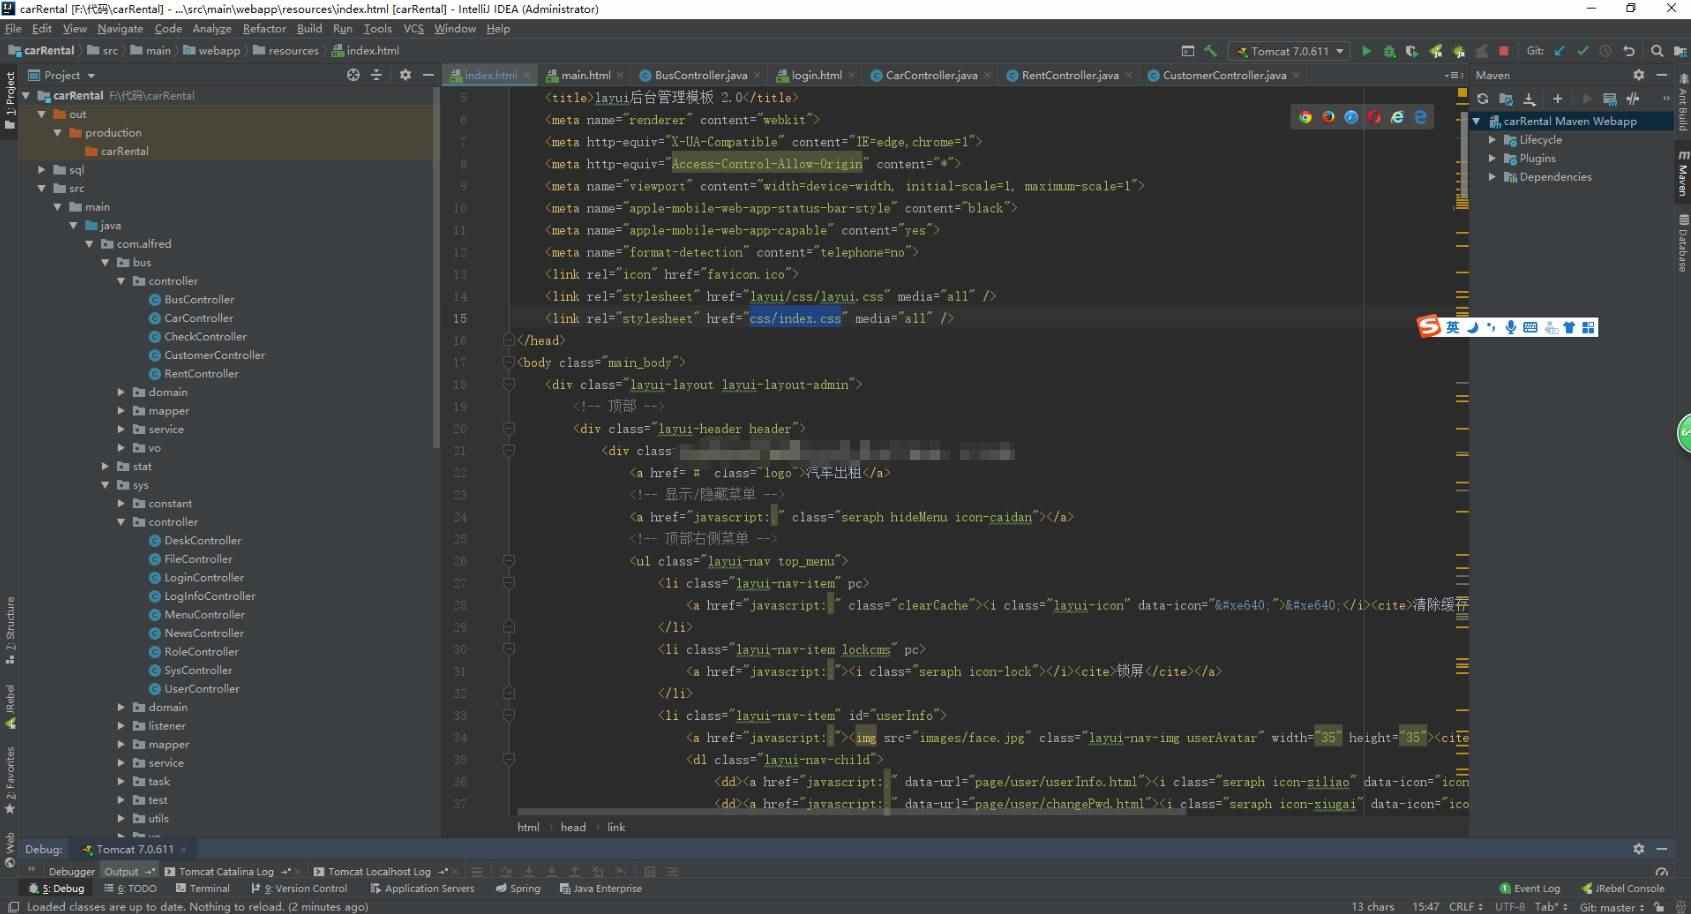Click the Build project hammer icon

click(1210, 51)
